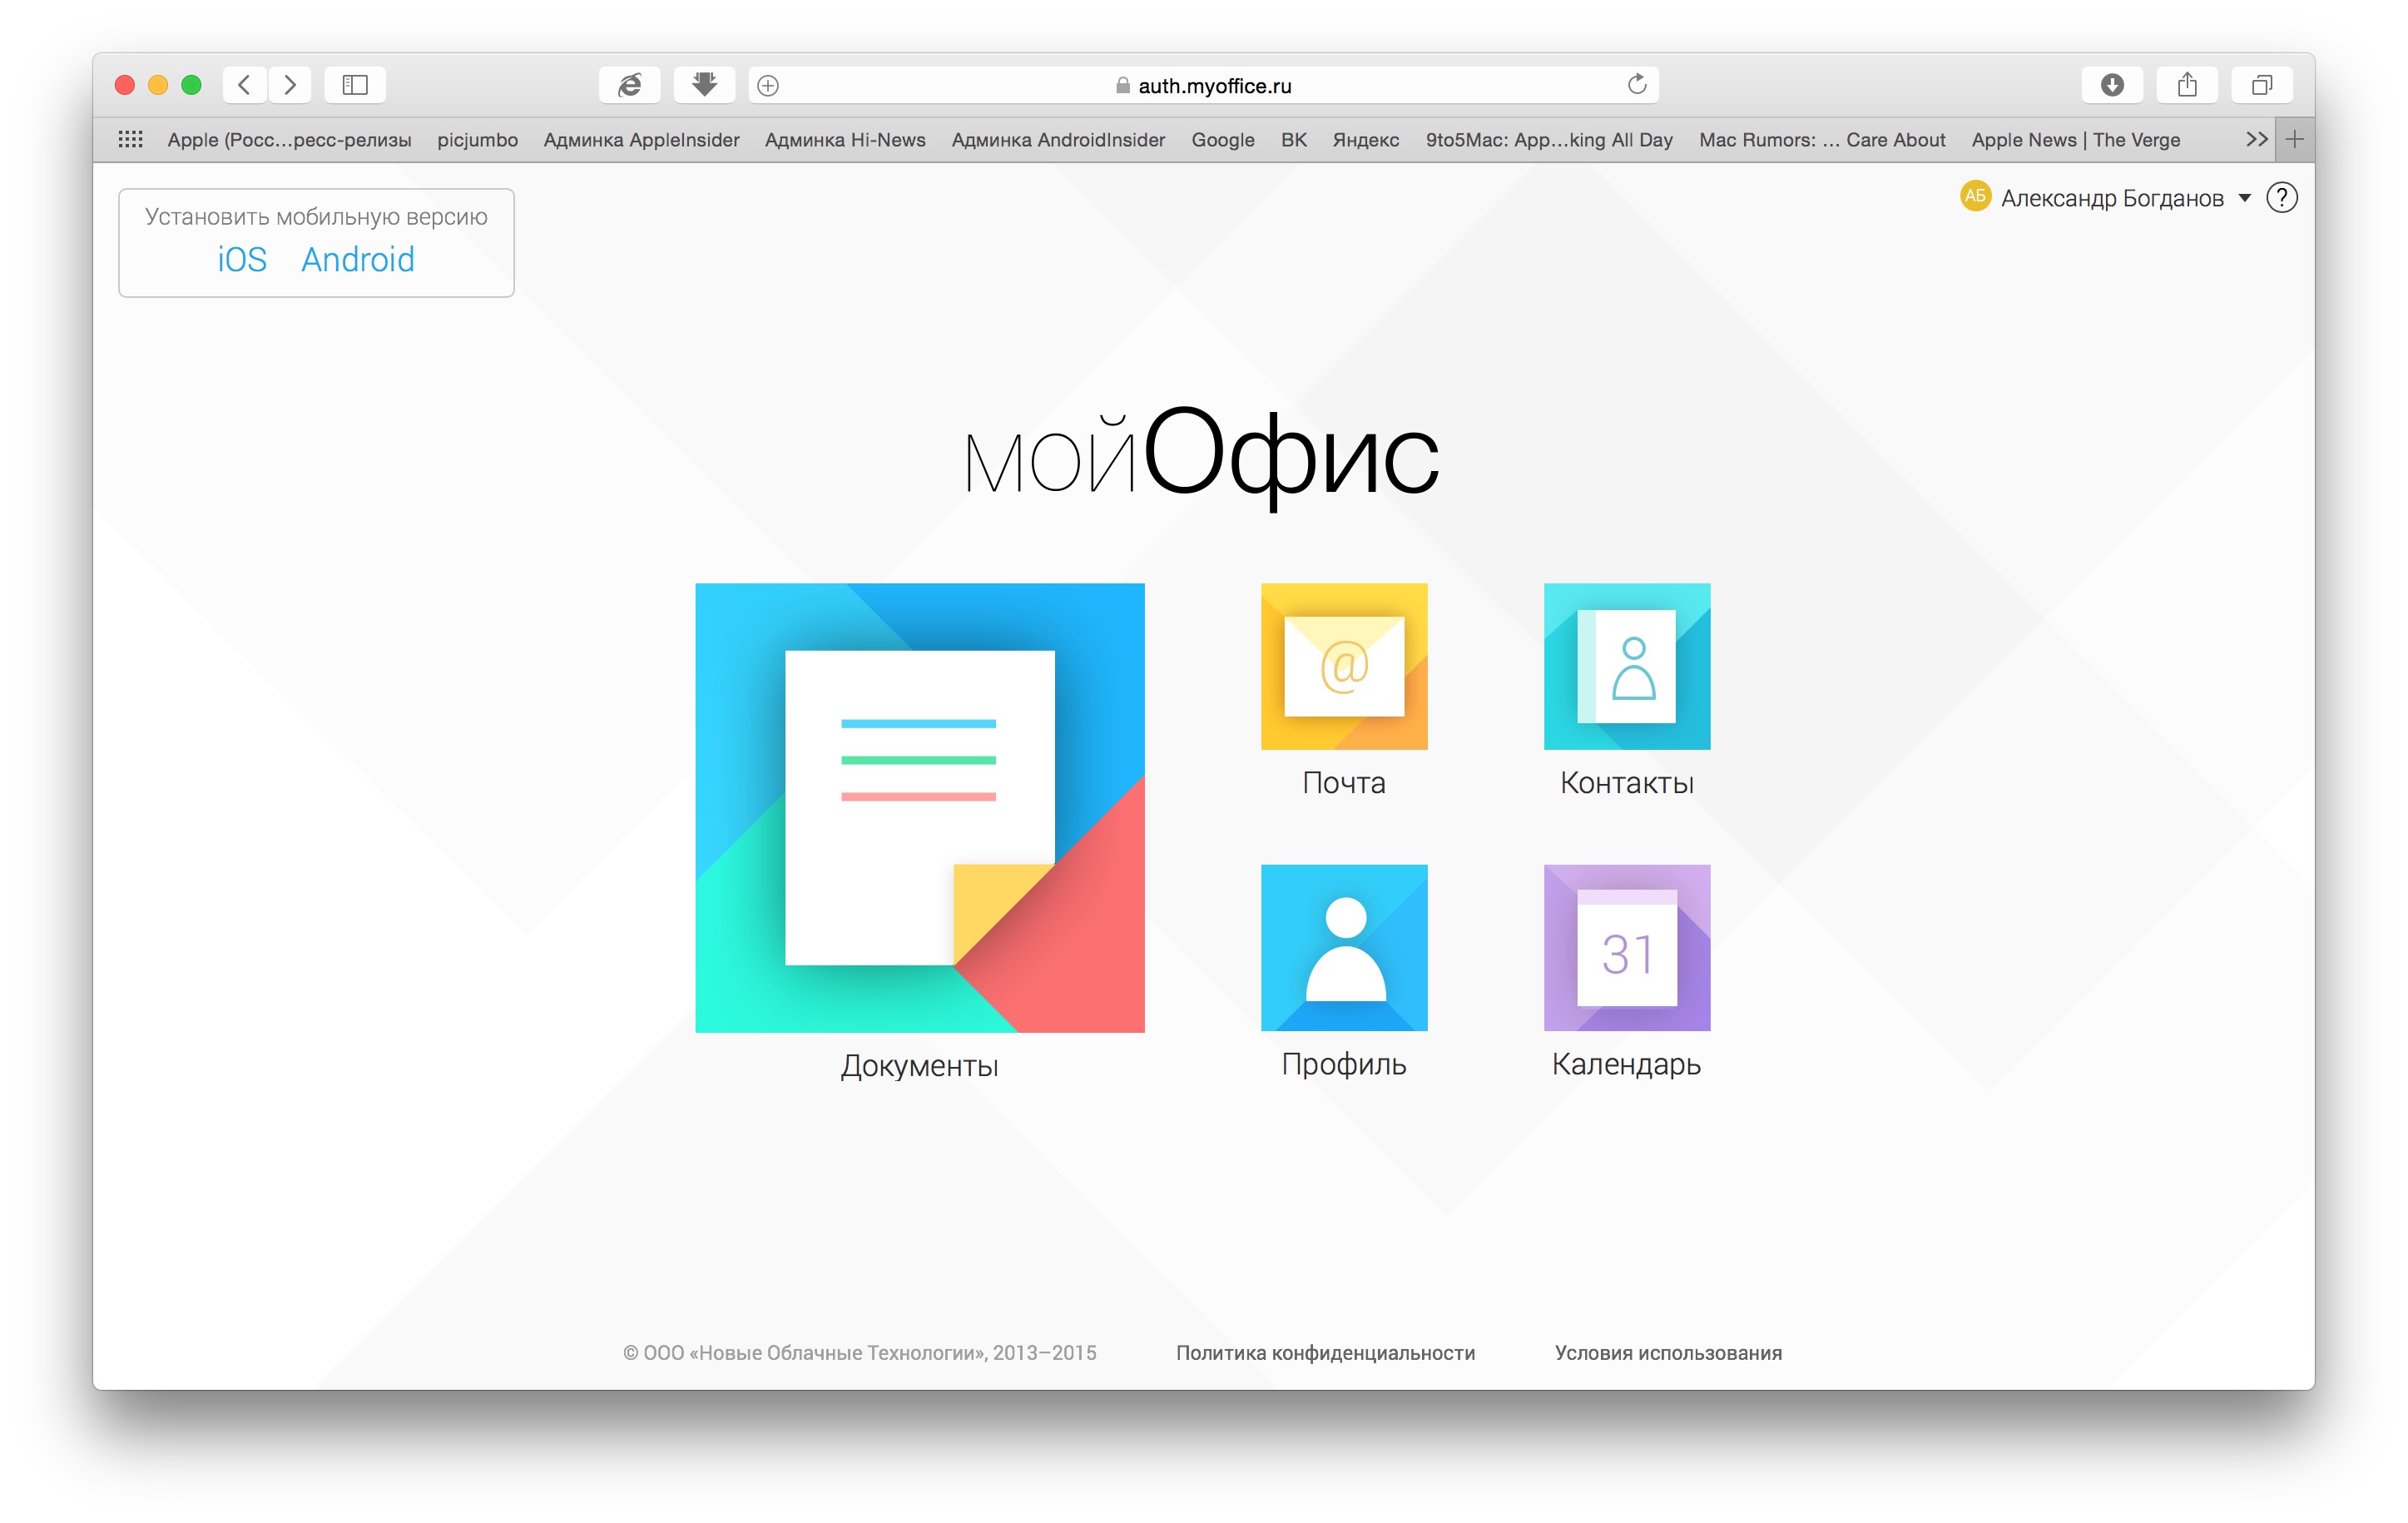The width and height of the screenshot is (2408, 1523).
Task: Select the Android mobile version option
Action: coord(356,258)
